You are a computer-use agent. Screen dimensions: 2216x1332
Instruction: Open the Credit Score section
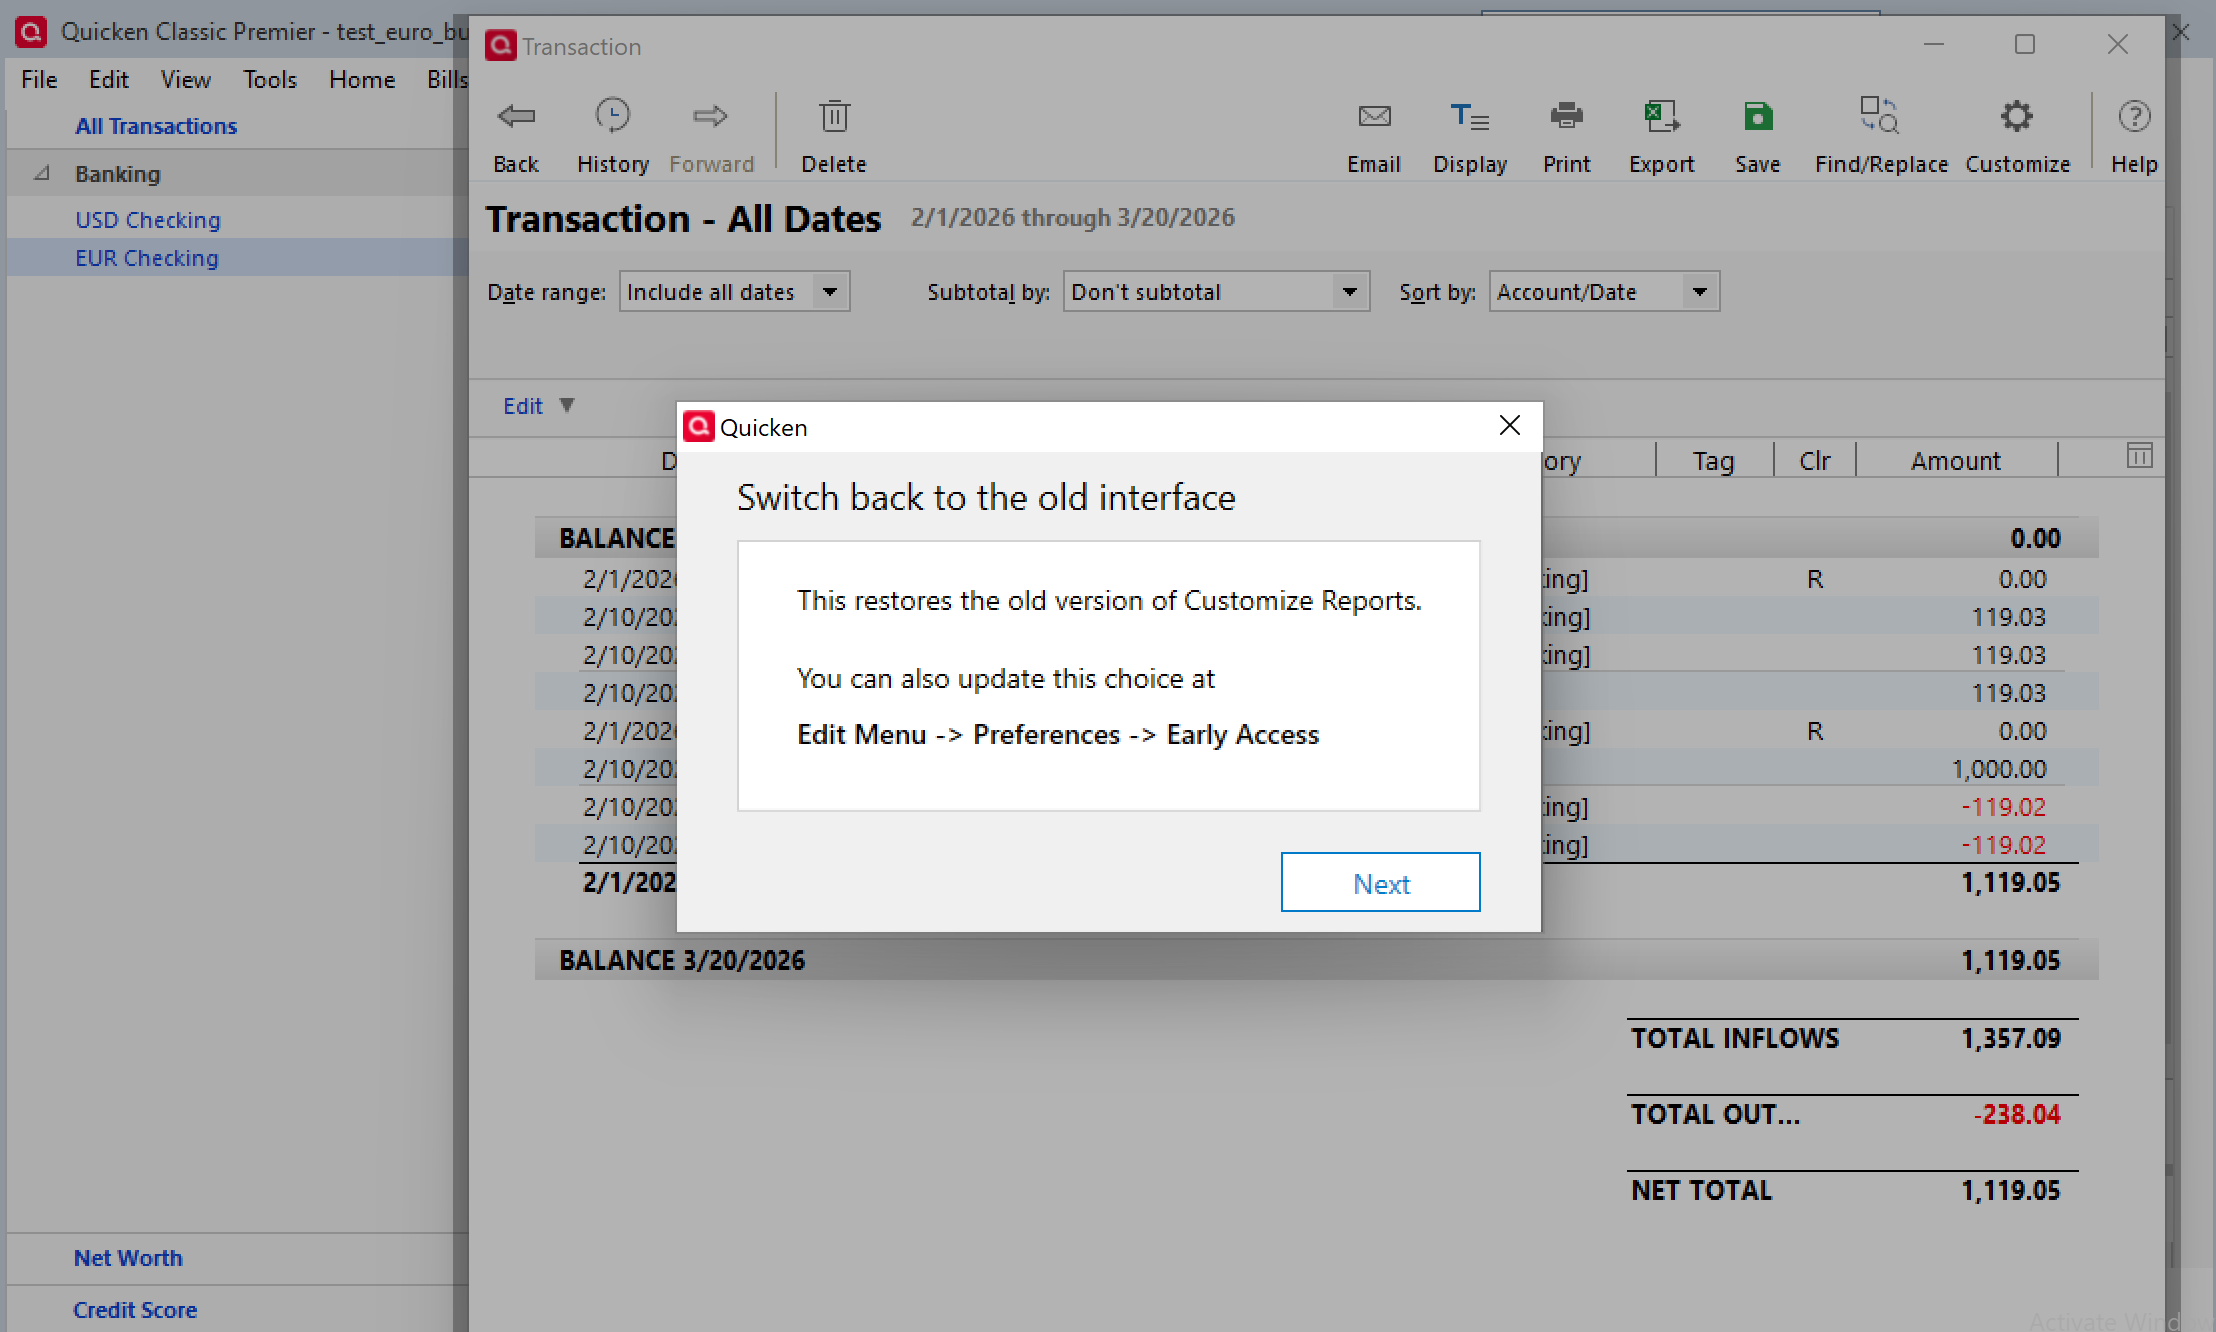click(x=135, y=1309)
